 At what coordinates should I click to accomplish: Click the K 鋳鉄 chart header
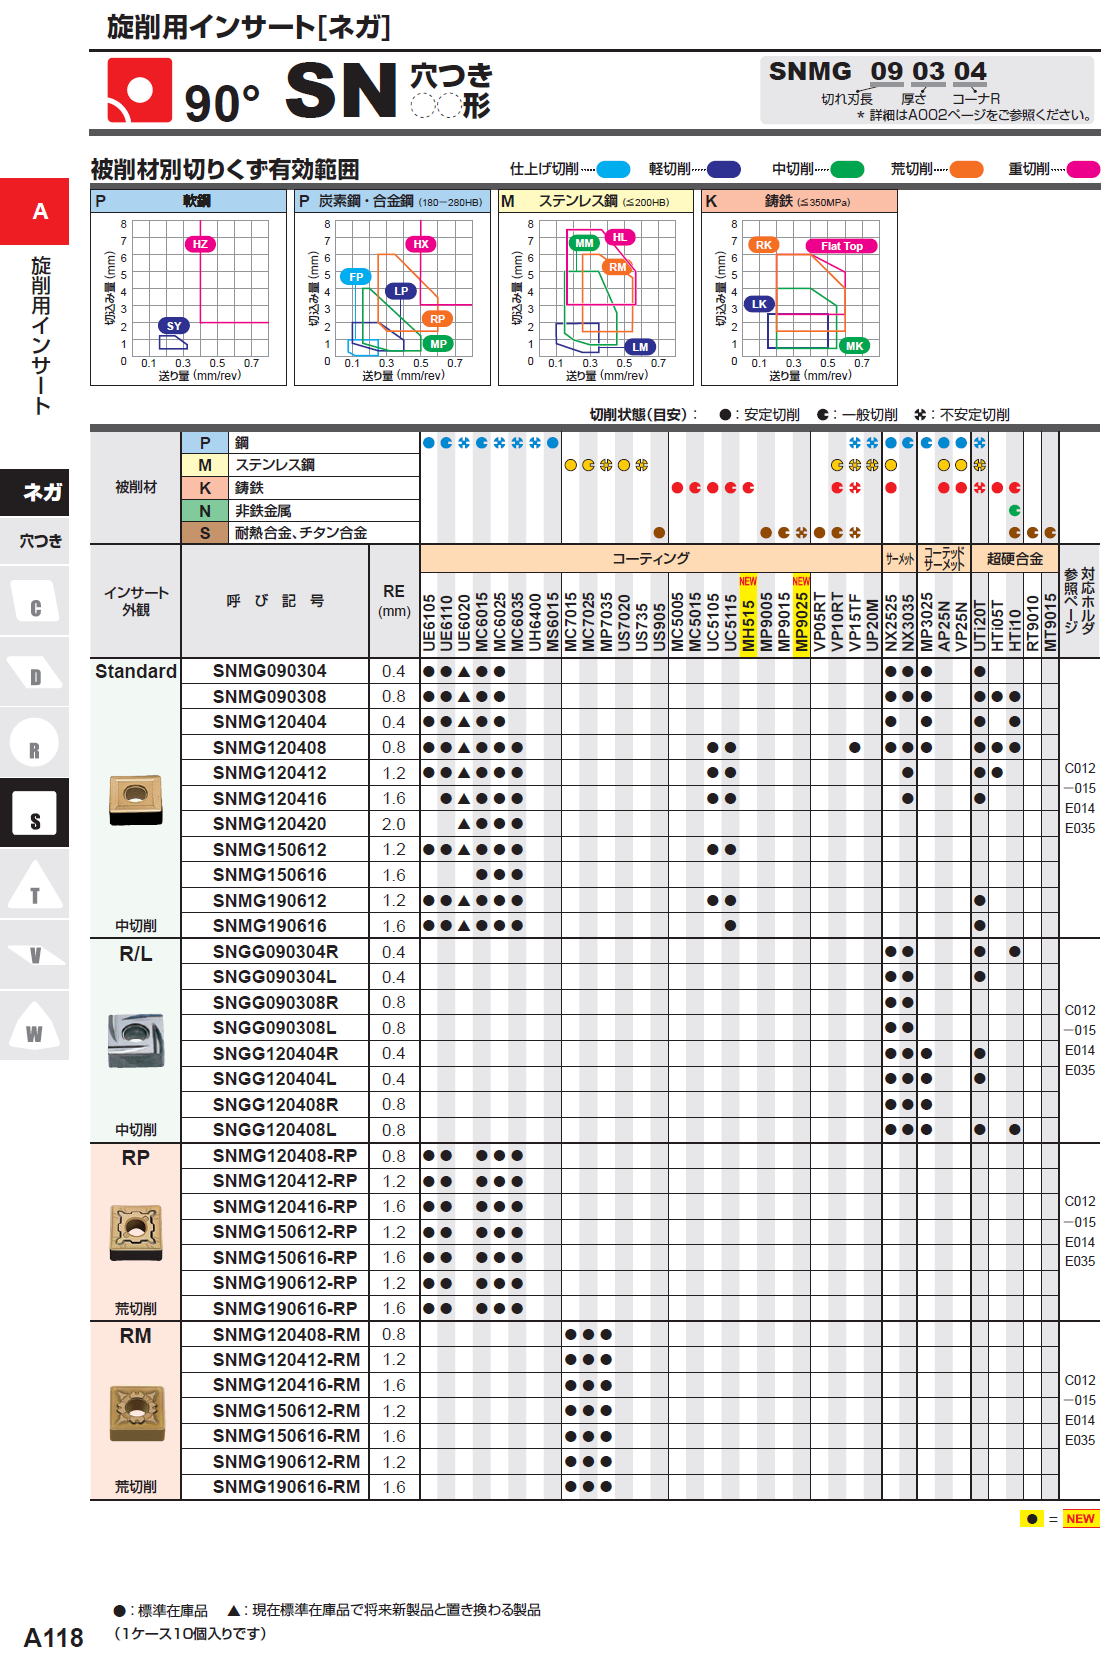click(x=799, y=201)
